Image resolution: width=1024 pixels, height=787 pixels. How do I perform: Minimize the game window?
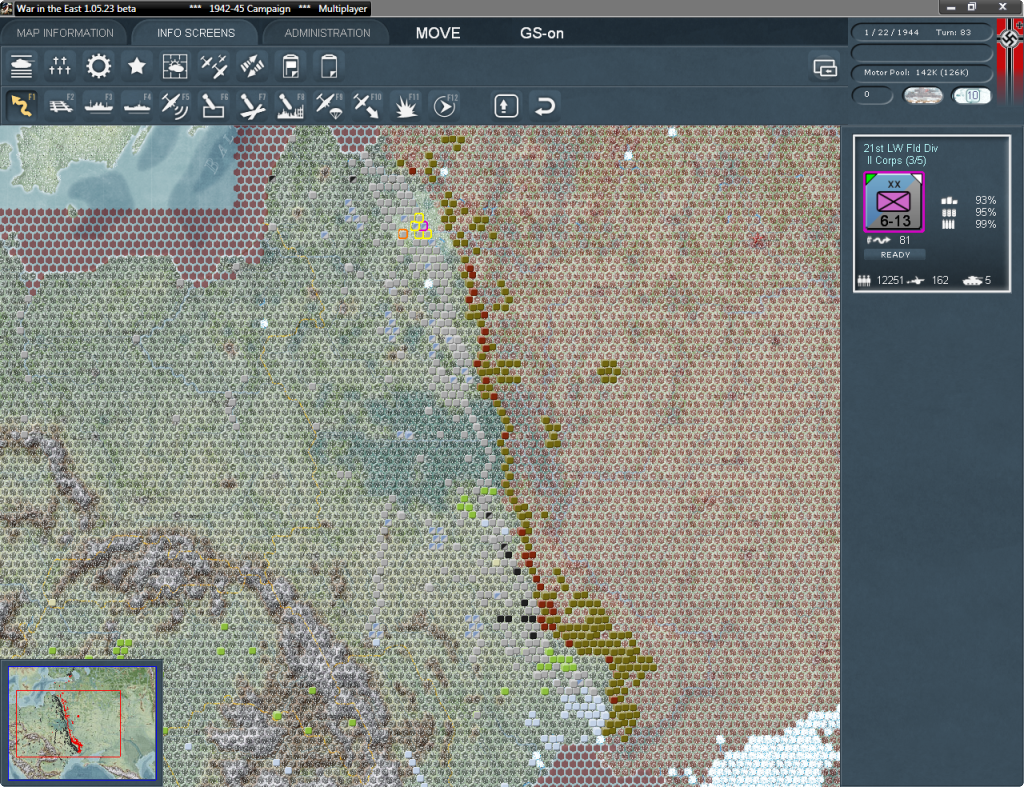point(951,7)
